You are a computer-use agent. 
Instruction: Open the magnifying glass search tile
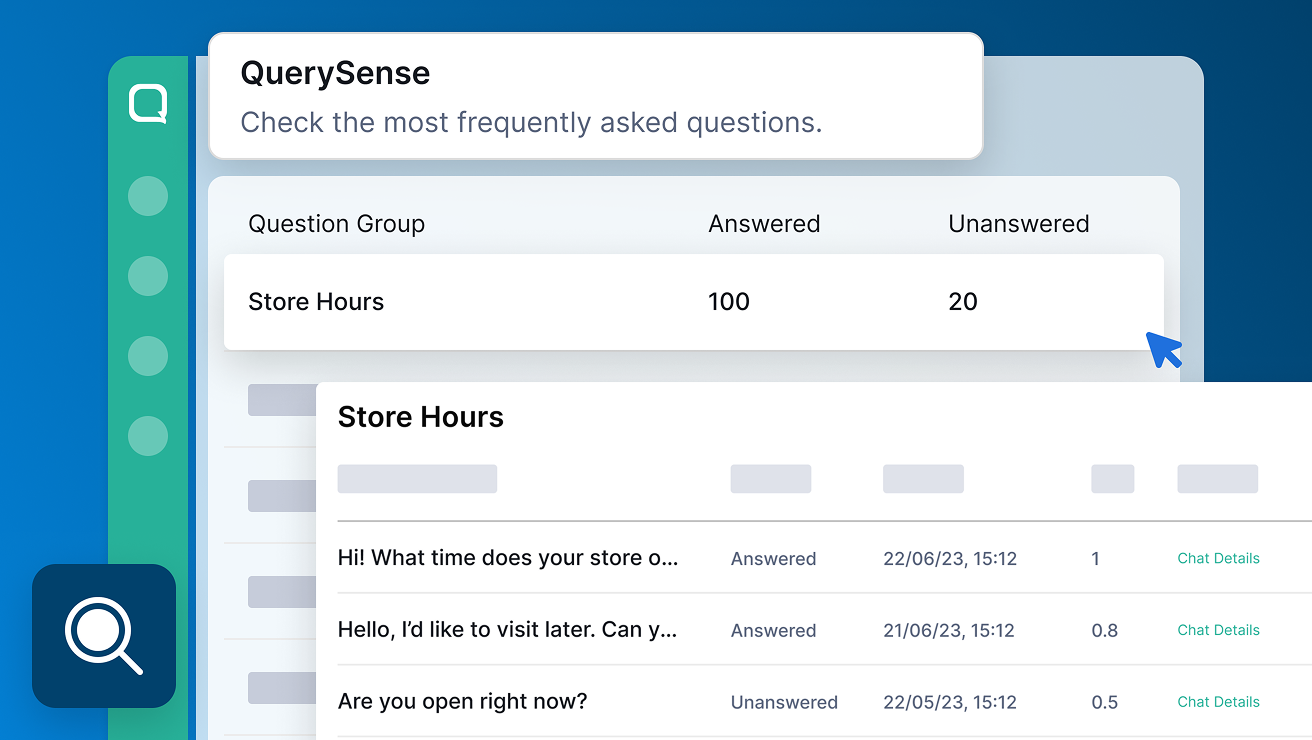(x=104, y=636)
